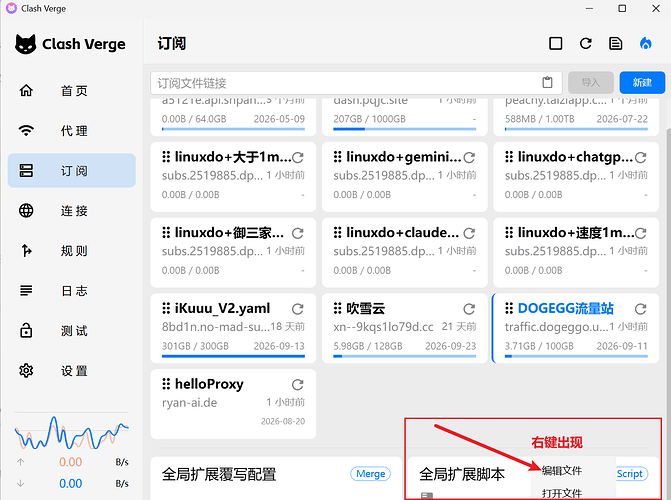Refresh the iKuuu_V2.yaml subscription

[297, 309]
